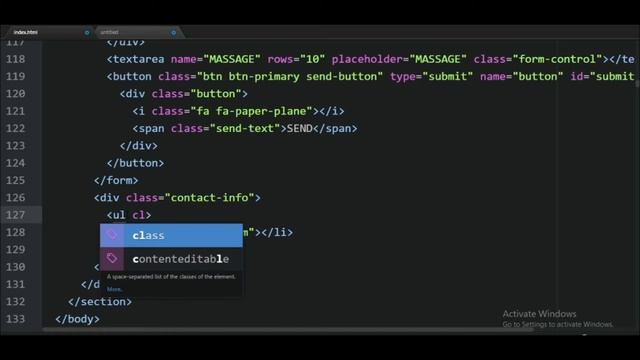Screen dimensions: 640x360
Task: Click the tag icon beside 'contenteditable' suggestion
Action: (x=112, y=259)
